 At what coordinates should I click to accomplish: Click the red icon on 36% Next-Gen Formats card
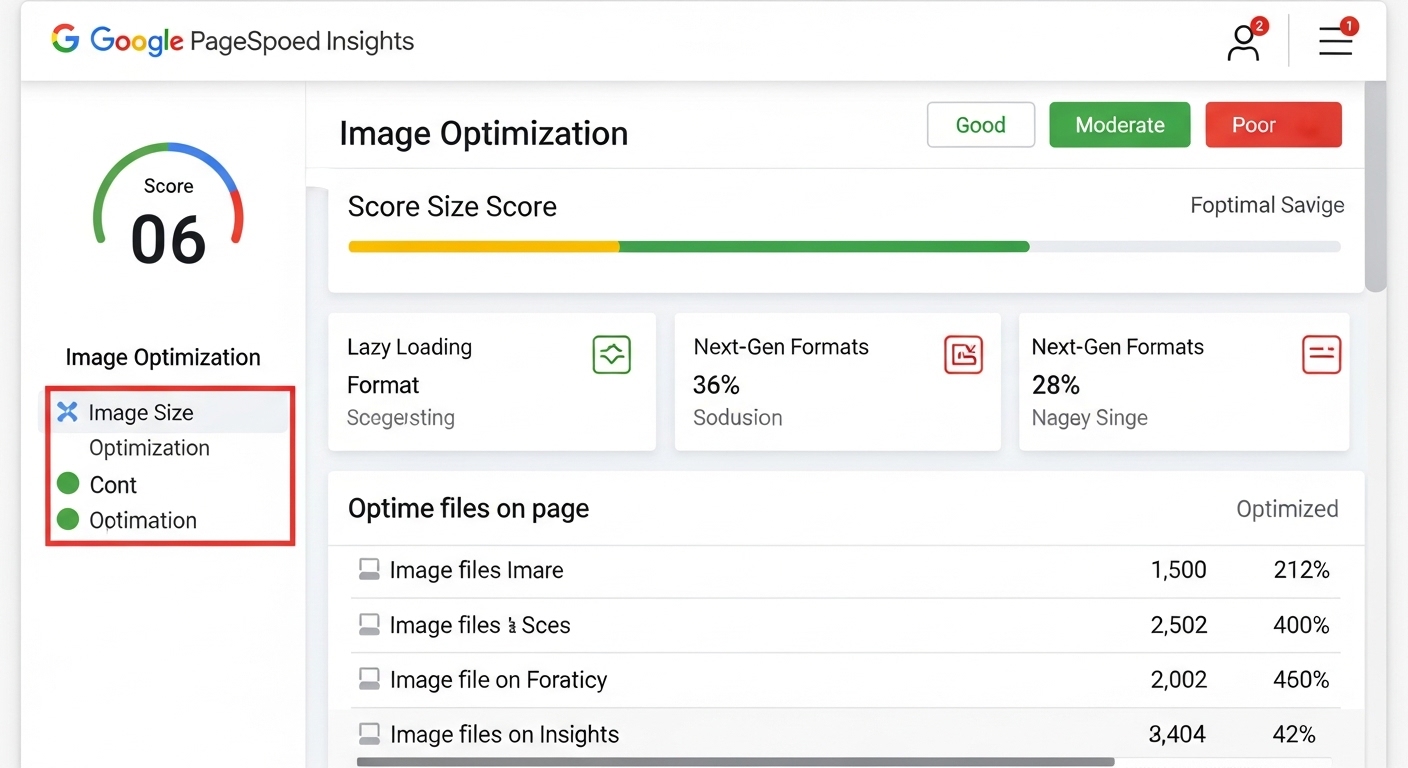[x=963, y=354]
